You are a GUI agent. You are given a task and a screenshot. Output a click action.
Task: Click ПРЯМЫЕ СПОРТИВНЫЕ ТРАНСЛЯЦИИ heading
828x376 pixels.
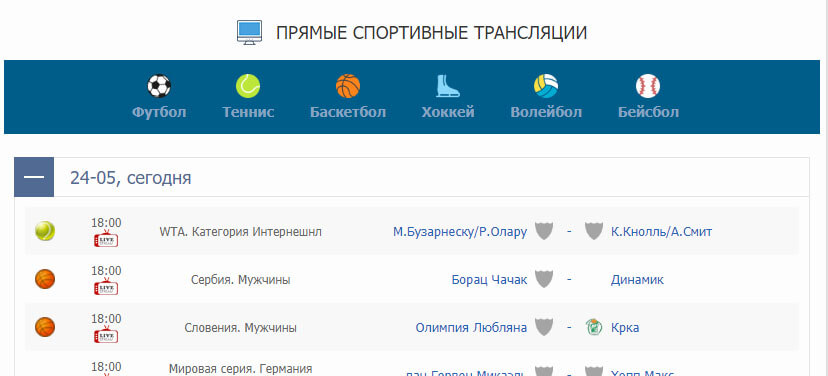431,33
